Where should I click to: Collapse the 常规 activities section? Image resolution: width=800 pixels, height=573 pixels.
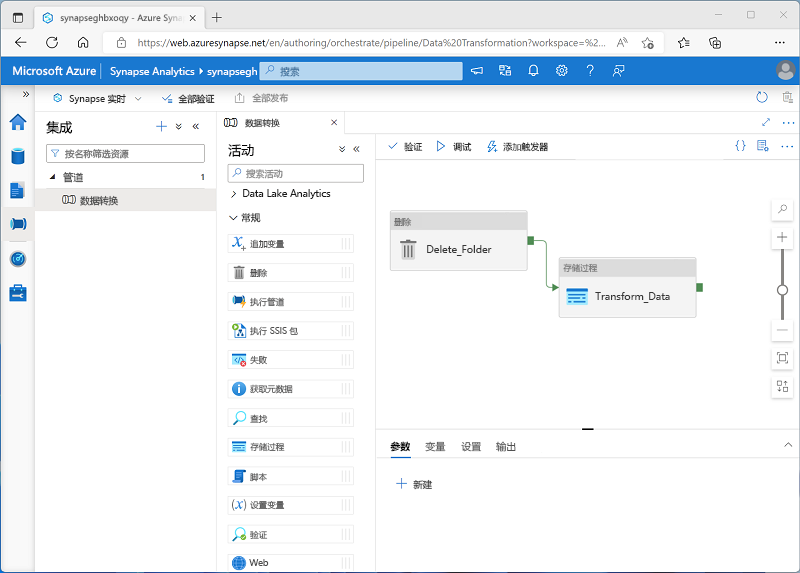point(234,217)
